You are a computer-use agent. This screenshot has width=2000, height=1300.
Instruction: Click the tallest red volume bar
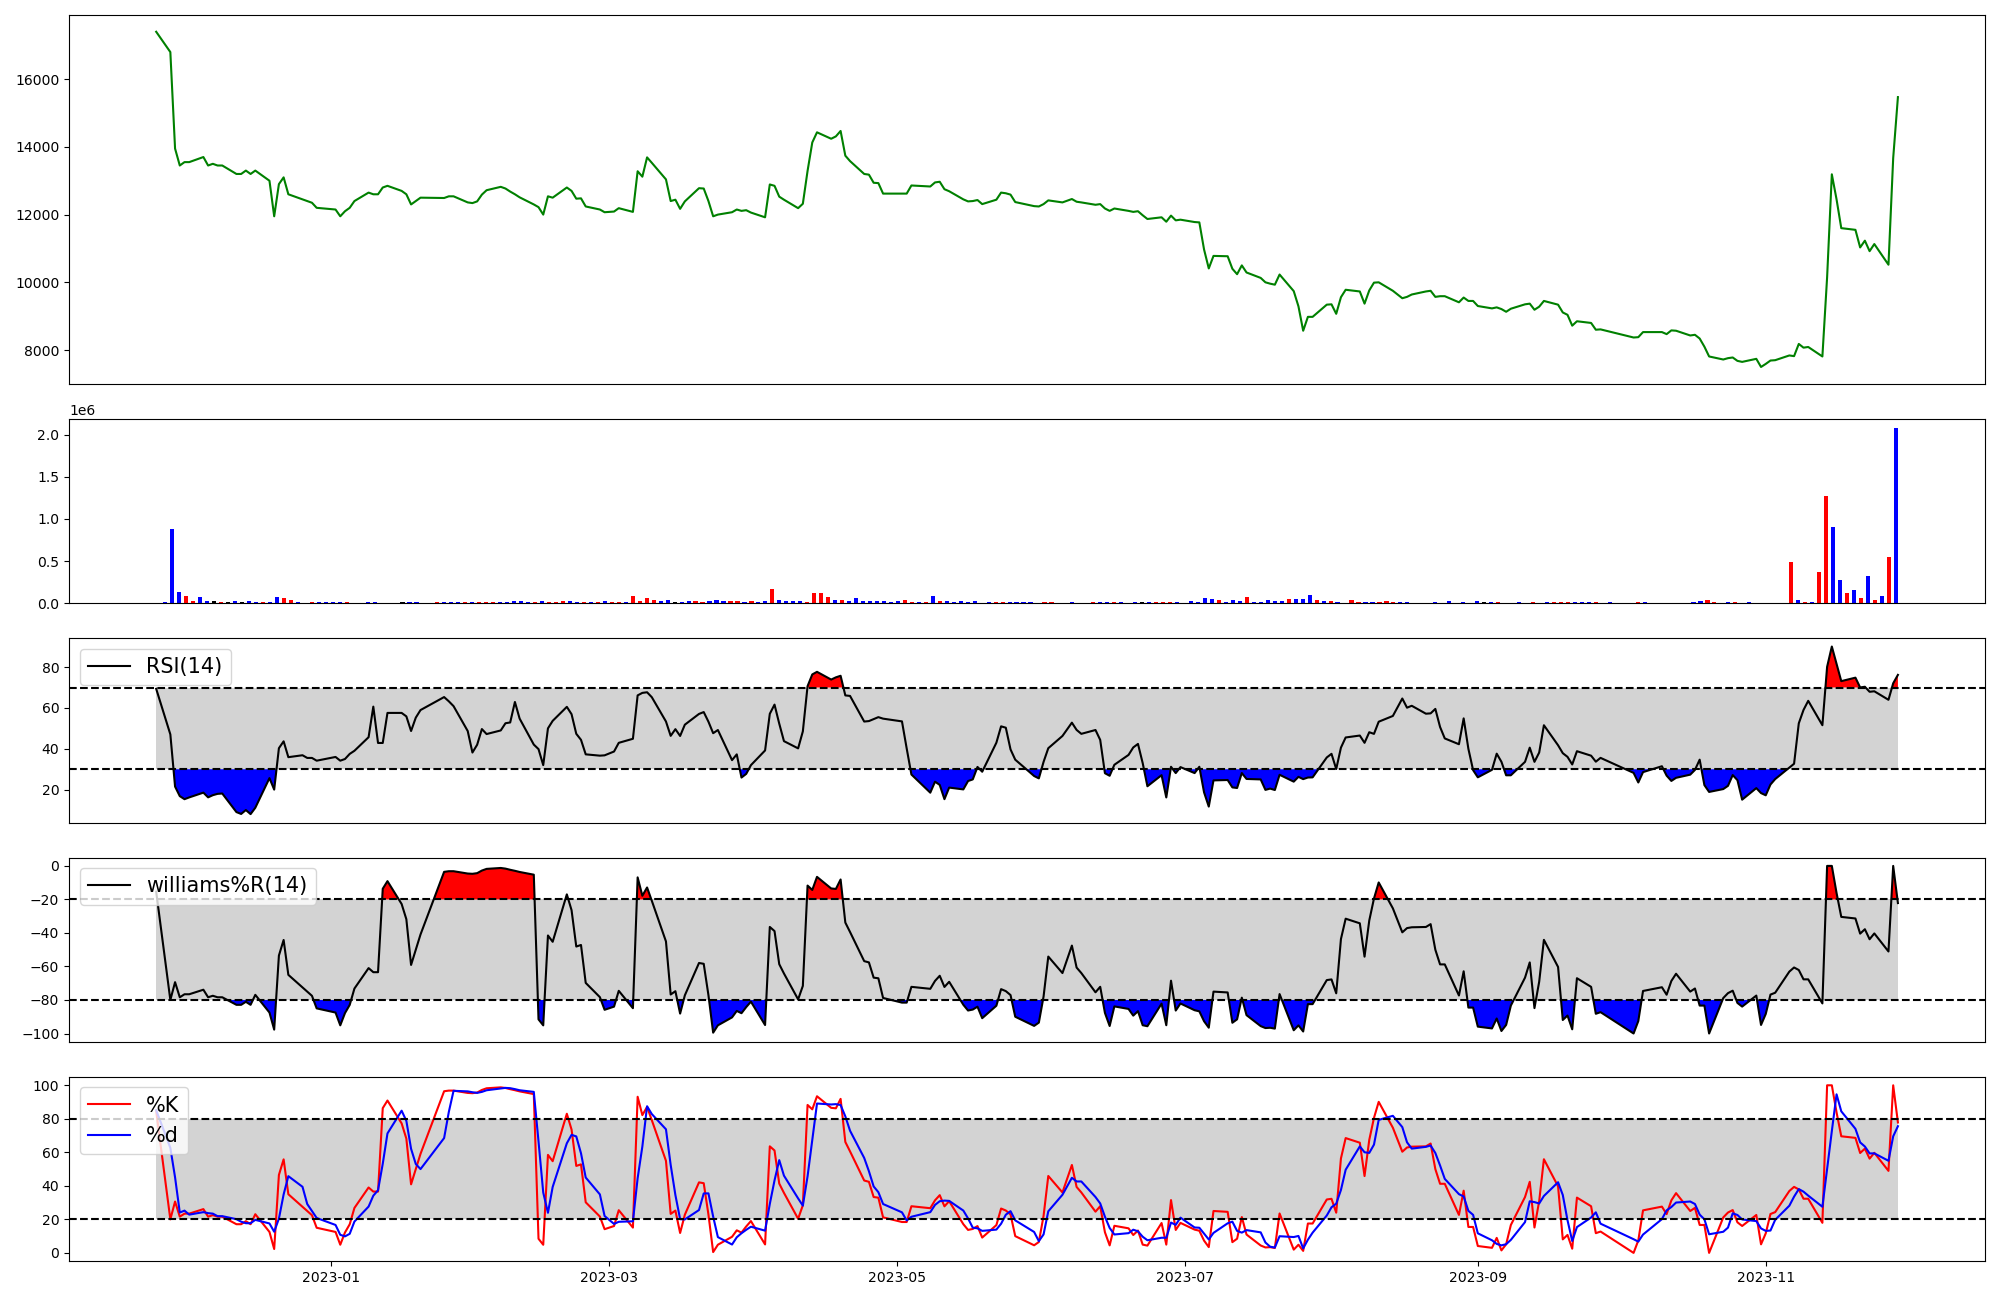pyautogui.click(x=1826, y=549)
